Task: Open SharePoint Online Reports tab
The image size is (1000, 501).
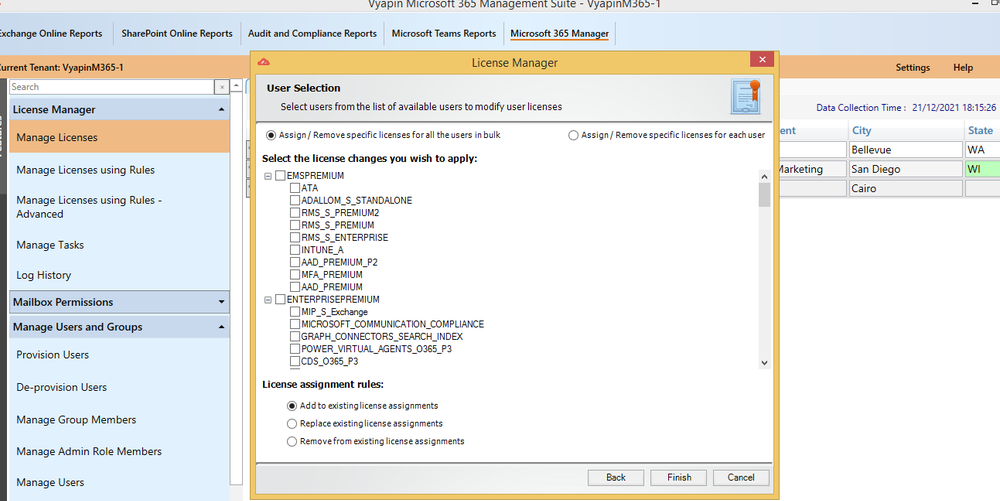Action: coord(177,34)
